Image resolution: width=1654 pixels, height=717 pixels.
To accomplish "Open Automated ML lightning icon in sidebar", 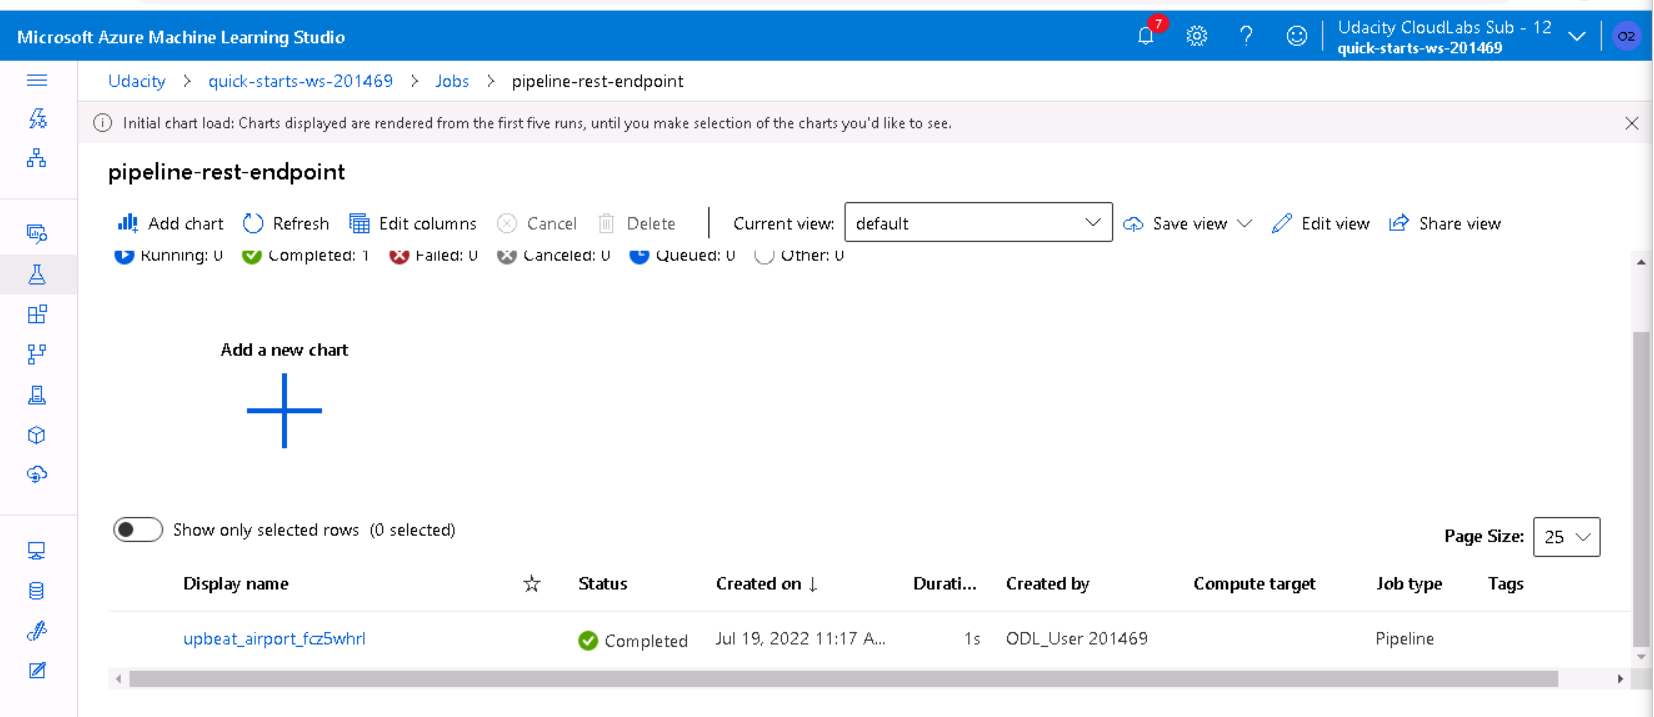I will [37, 119].
